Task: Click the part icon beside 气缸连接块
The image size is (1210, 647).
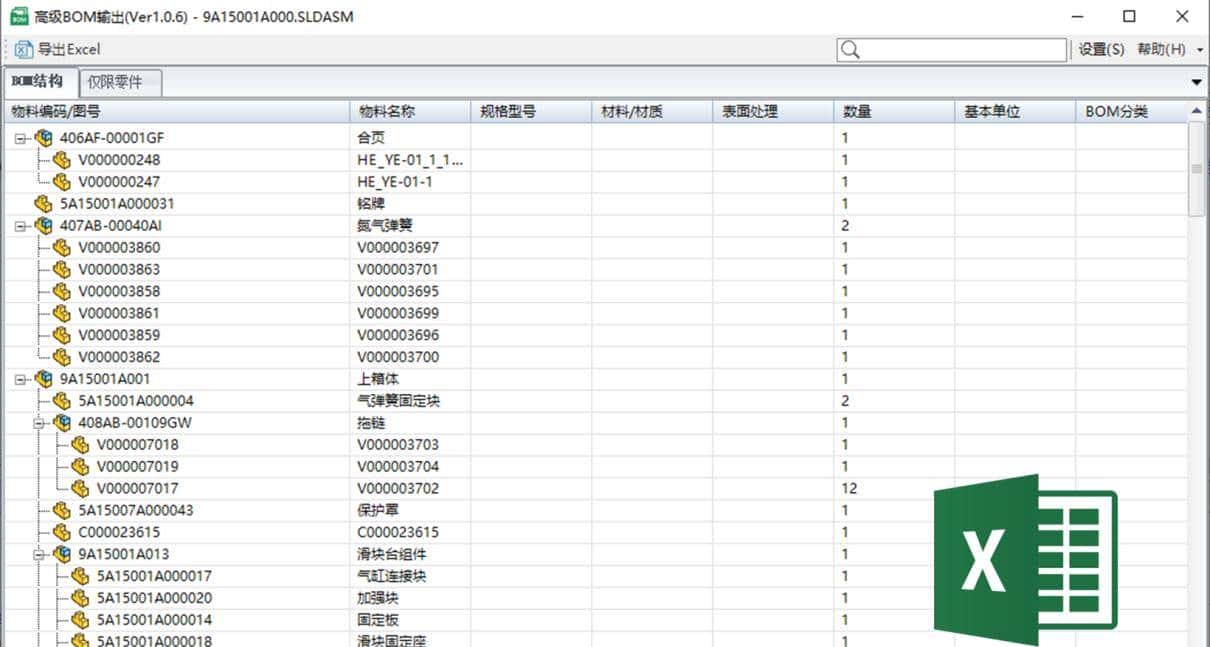Action: pyautogui.click(x=78, y=576)
